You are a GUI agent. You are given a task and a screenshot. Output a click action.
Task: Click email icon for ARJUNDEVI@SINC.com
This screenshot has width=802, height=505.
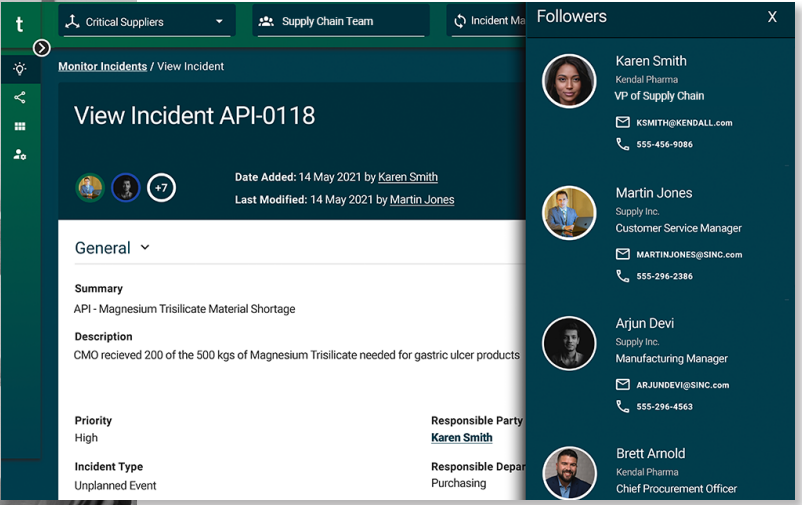point(622,384)
